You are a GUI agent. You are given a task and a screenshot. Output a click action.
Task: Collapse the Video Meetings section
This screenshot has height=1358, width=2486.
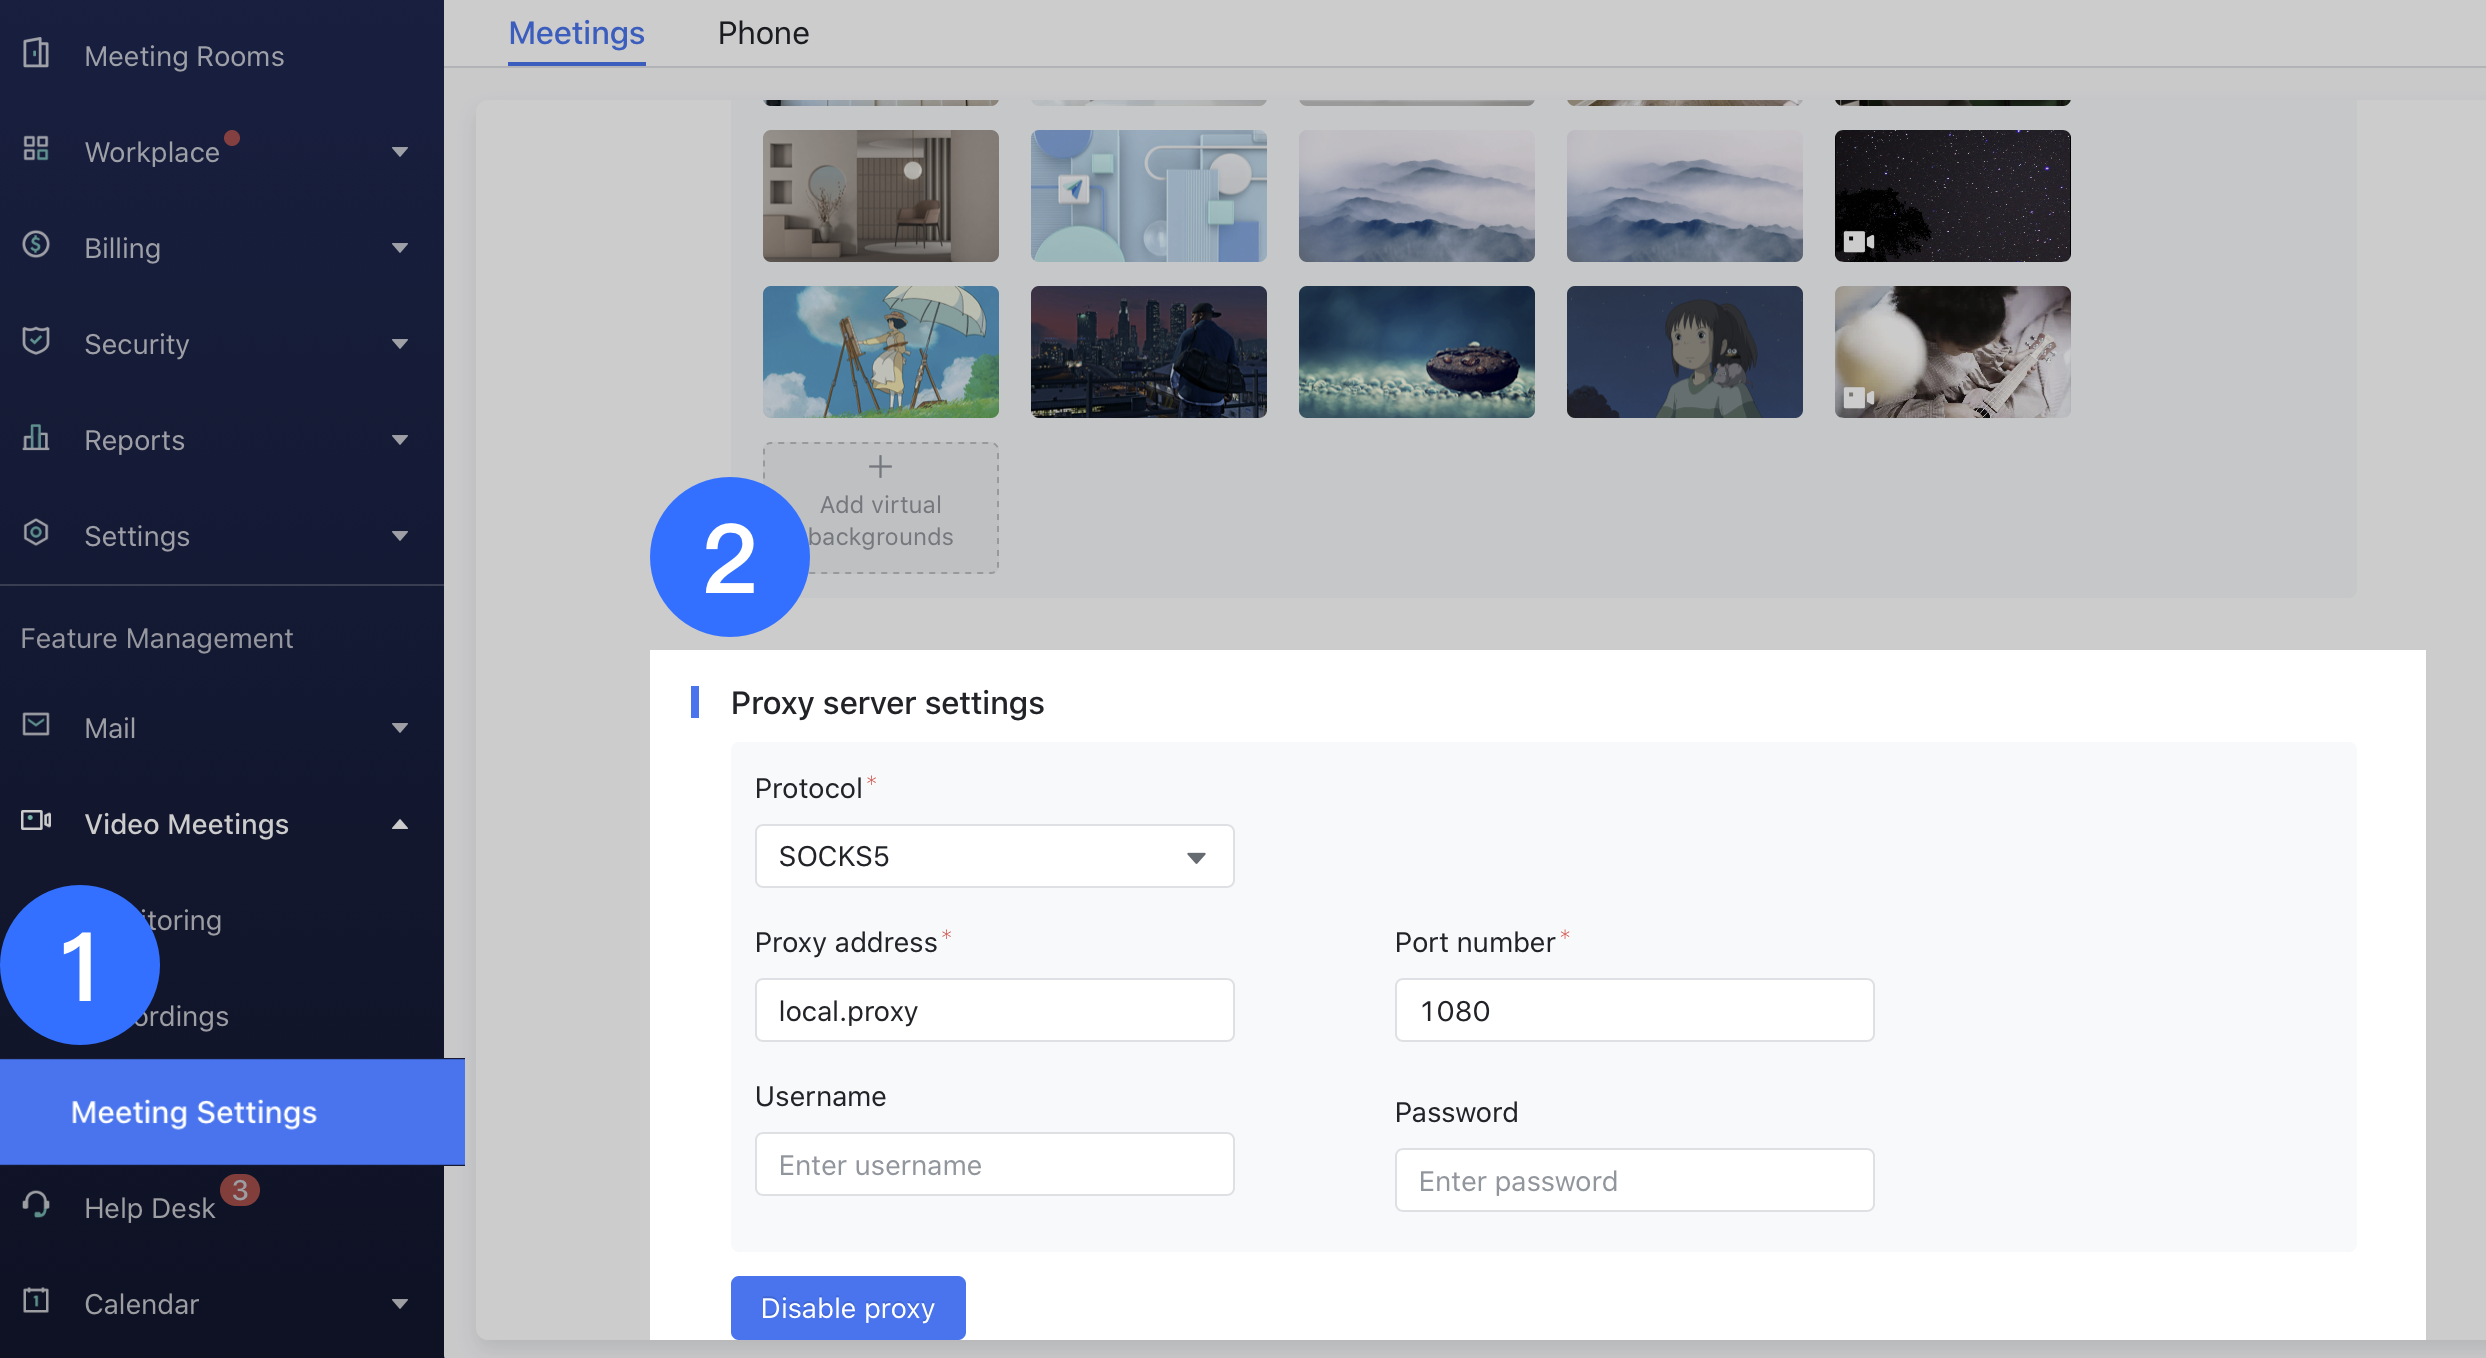pyautogui.click(x=401, y=824)
